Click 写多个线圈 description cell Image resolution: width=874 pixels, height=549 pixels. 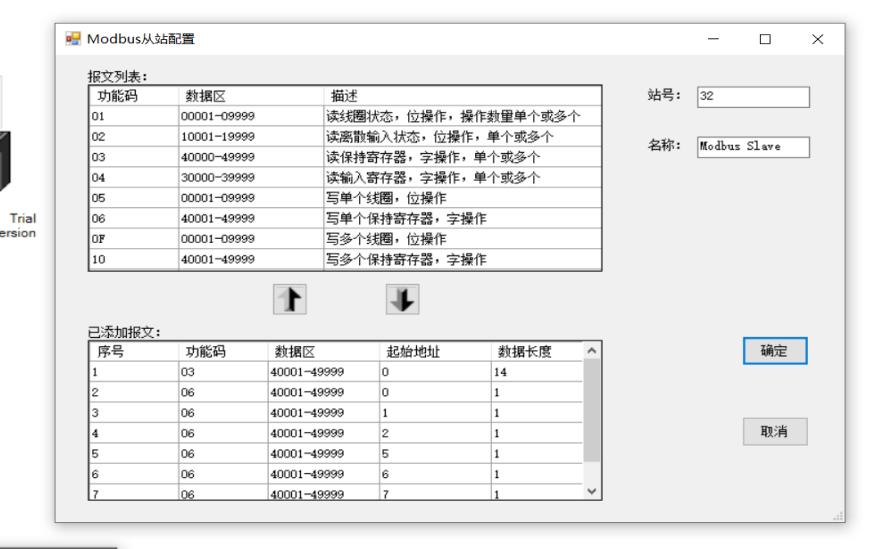coord(462,239)
